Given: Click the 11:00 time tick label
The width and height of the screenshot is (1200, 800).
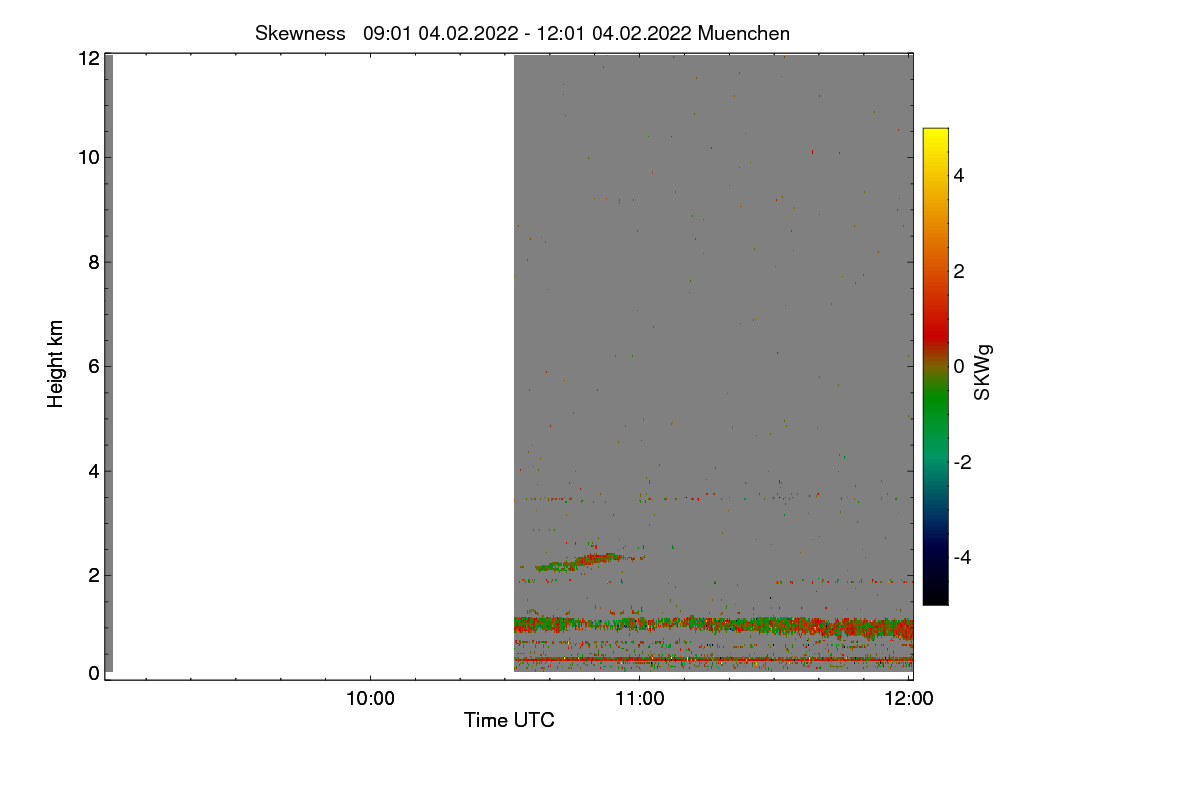Looking at the screenshot, I should 640,700.
